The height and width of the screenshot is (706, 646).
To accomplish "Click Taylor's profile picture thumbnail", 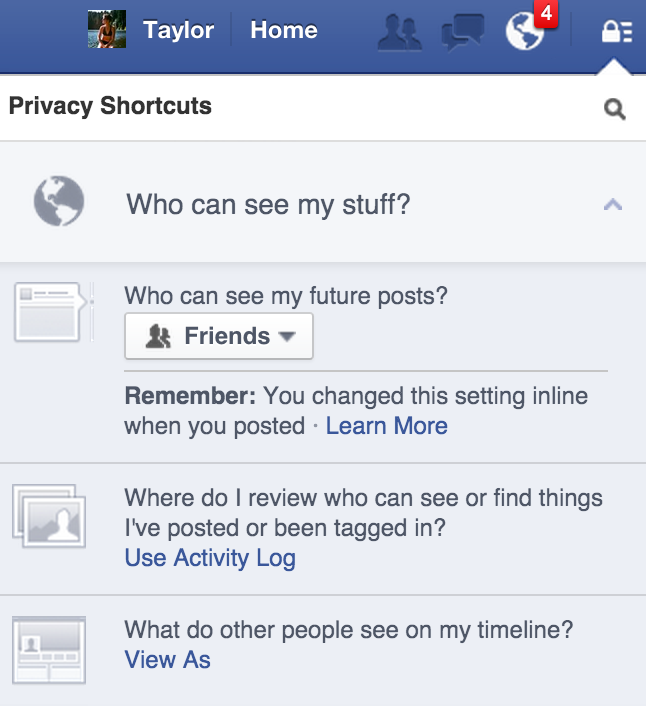I will tap(107, 29).
